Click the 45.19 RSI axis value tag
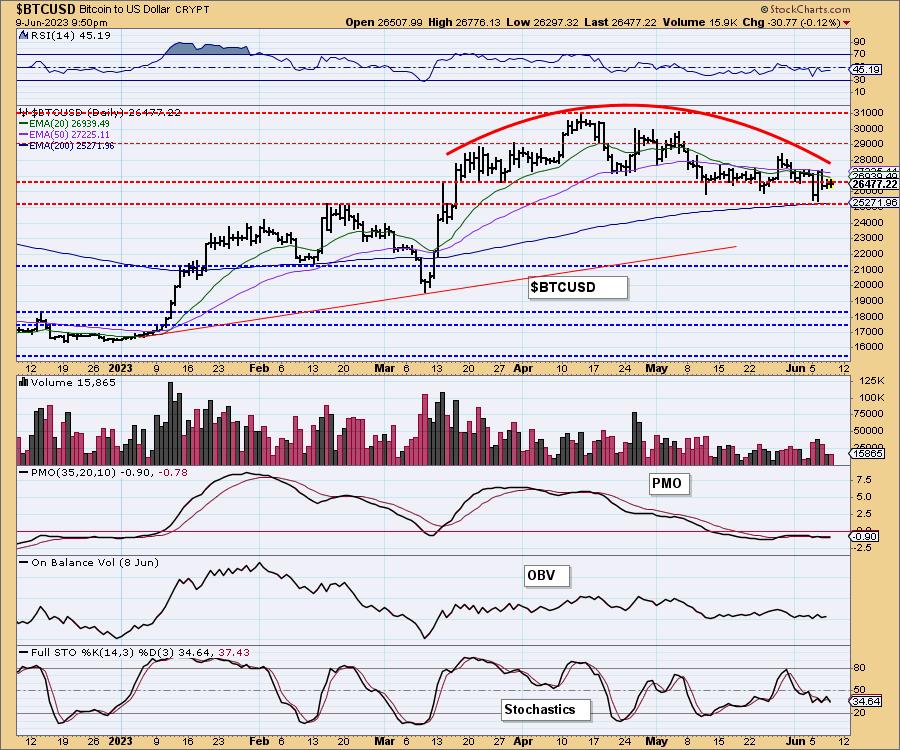Screen dimensions: 900x750 [867, 69]
